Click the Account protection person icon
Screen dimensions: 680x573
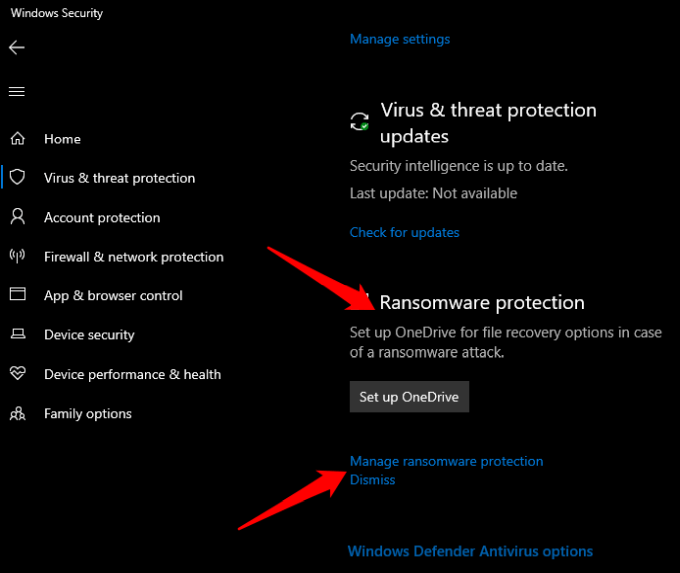17,217
